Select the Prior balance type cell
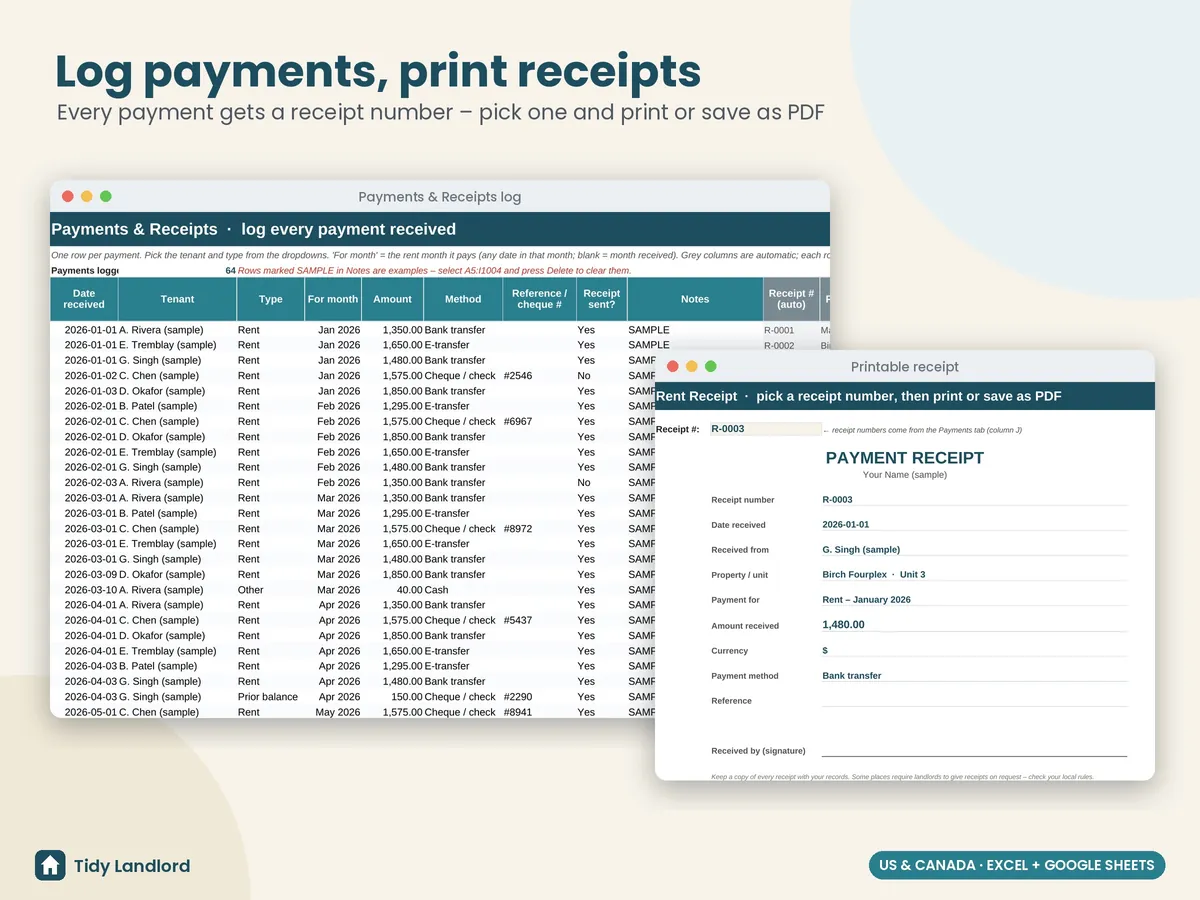 [271, 696]
